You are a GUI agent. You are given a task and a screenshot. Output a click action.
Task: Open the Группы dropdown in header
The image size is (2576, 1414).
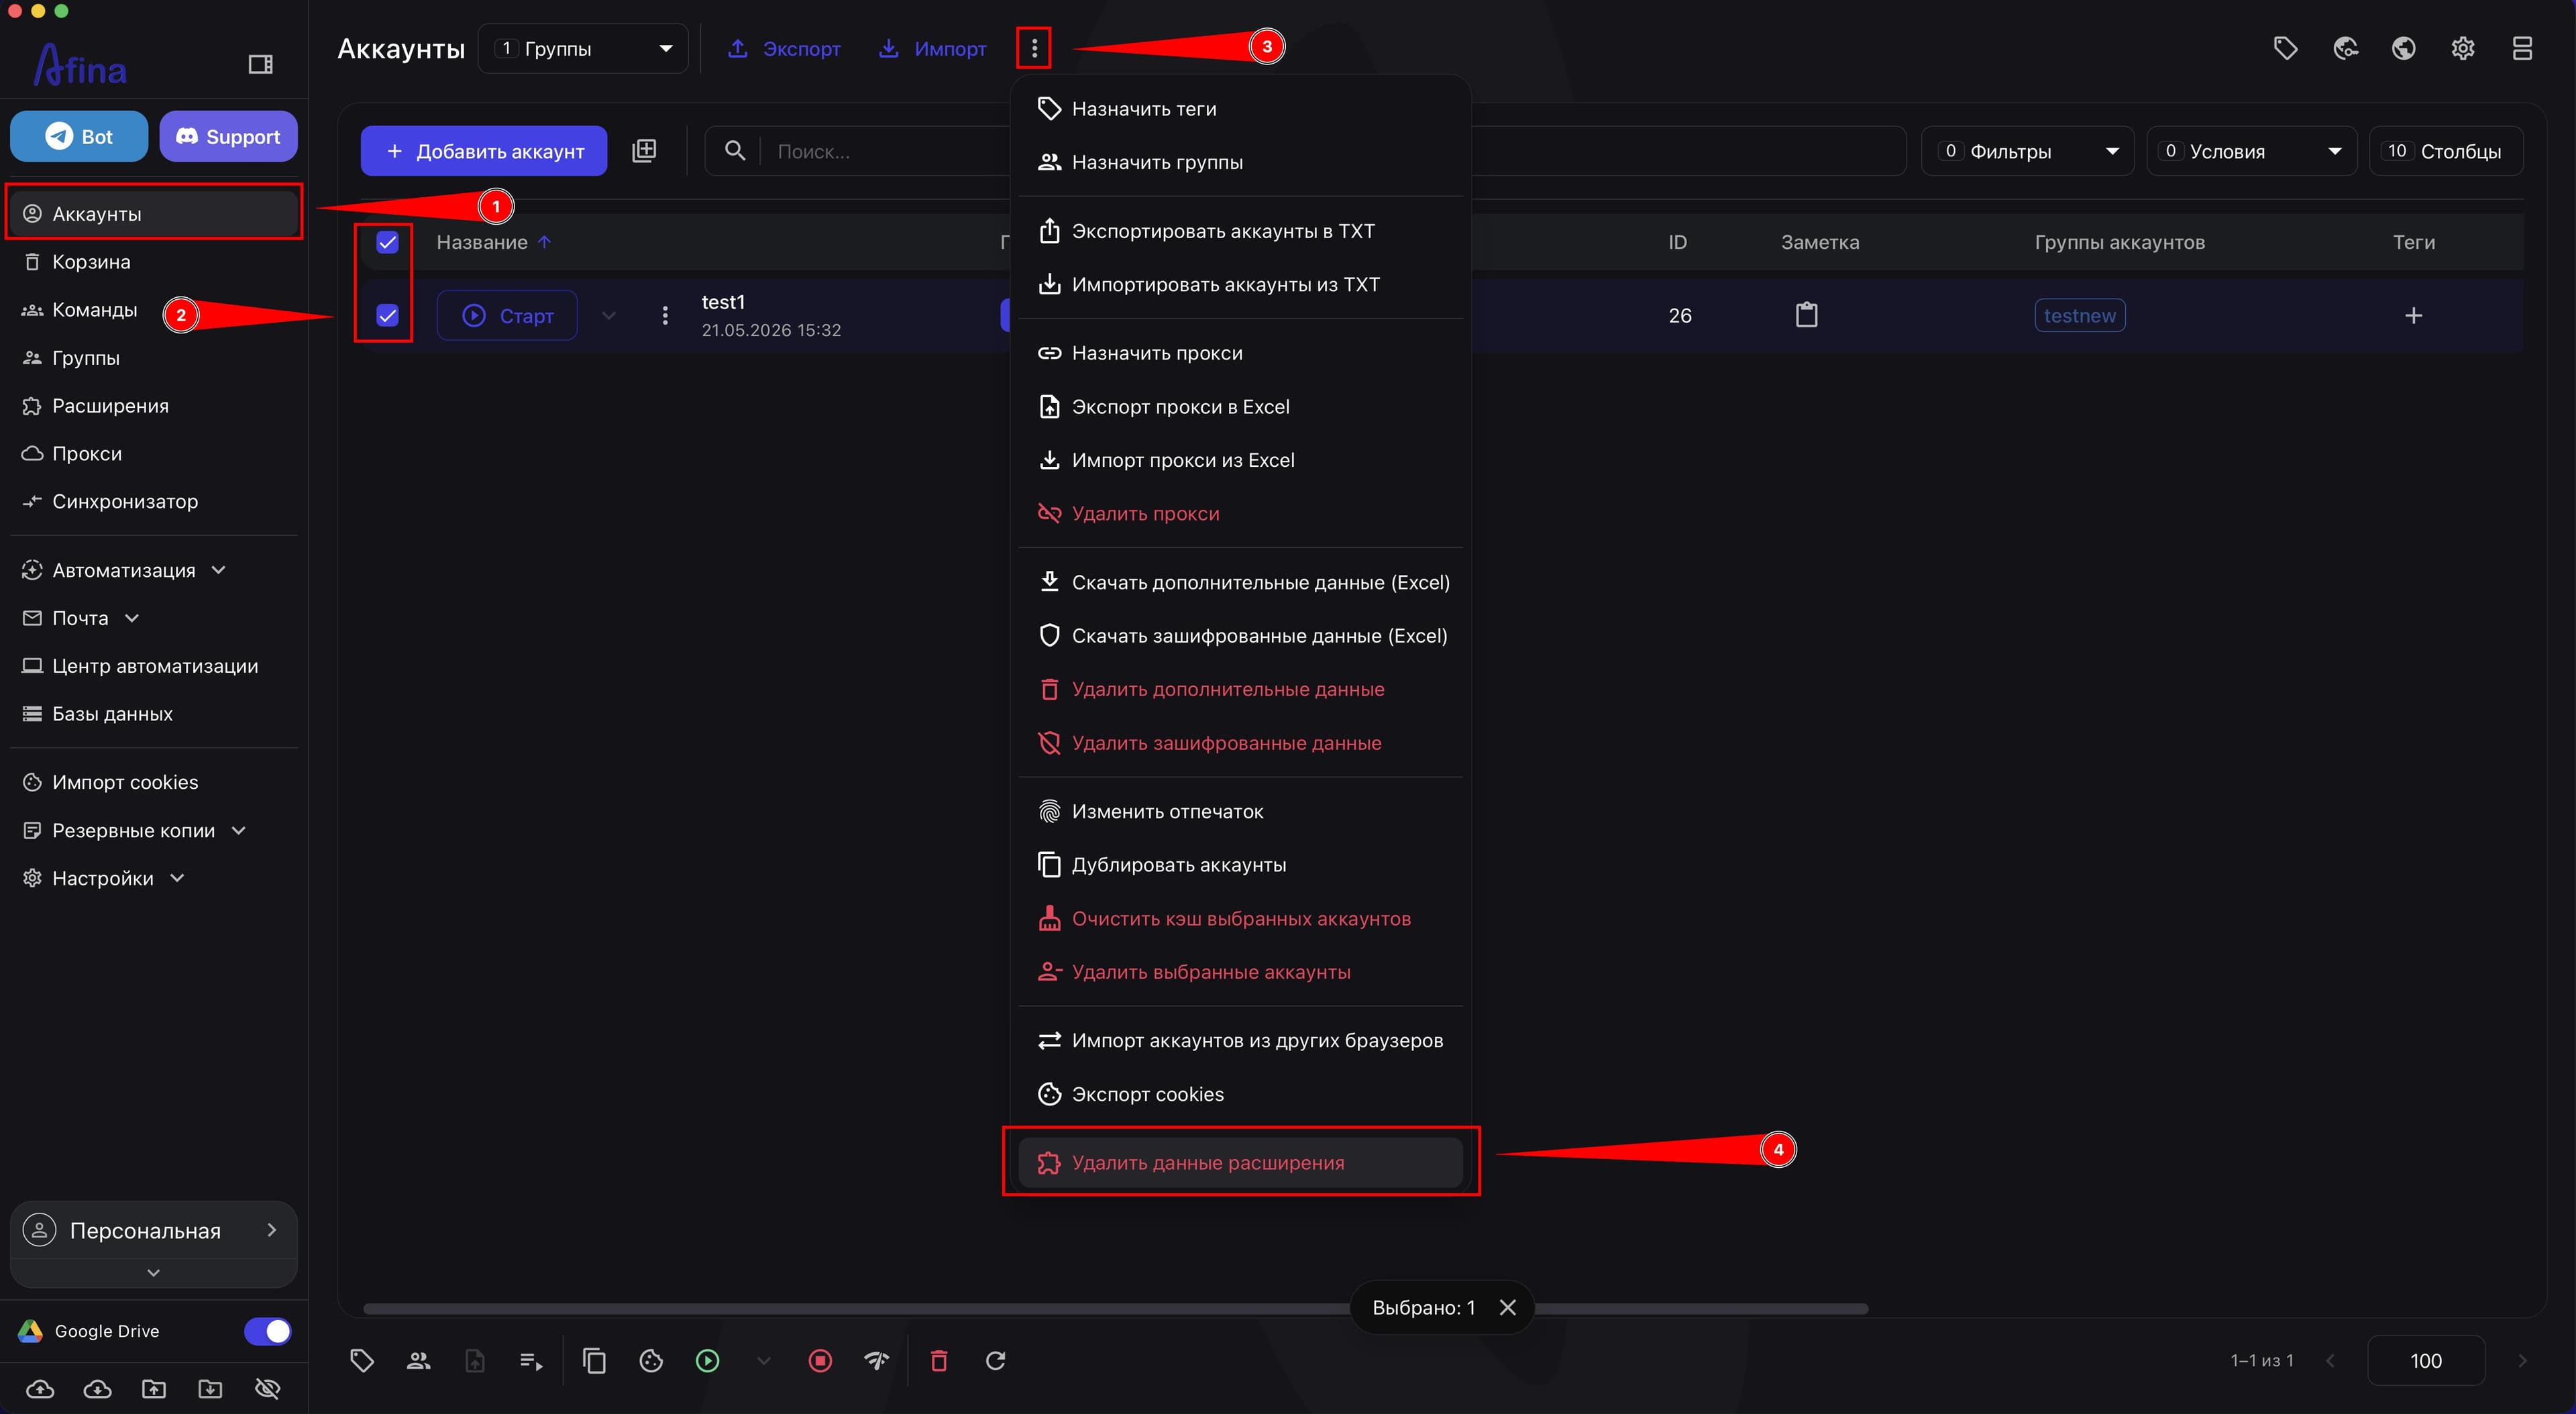[583, 48]
